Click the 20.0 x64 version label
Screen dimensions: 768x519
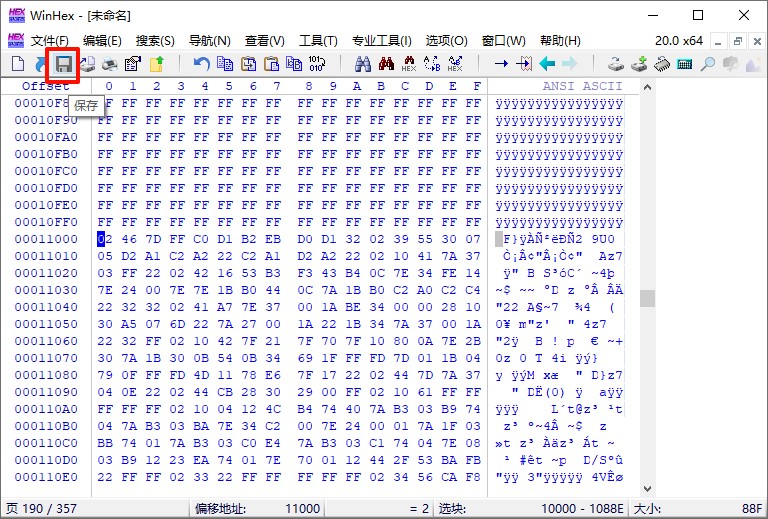tap(679, 41)
